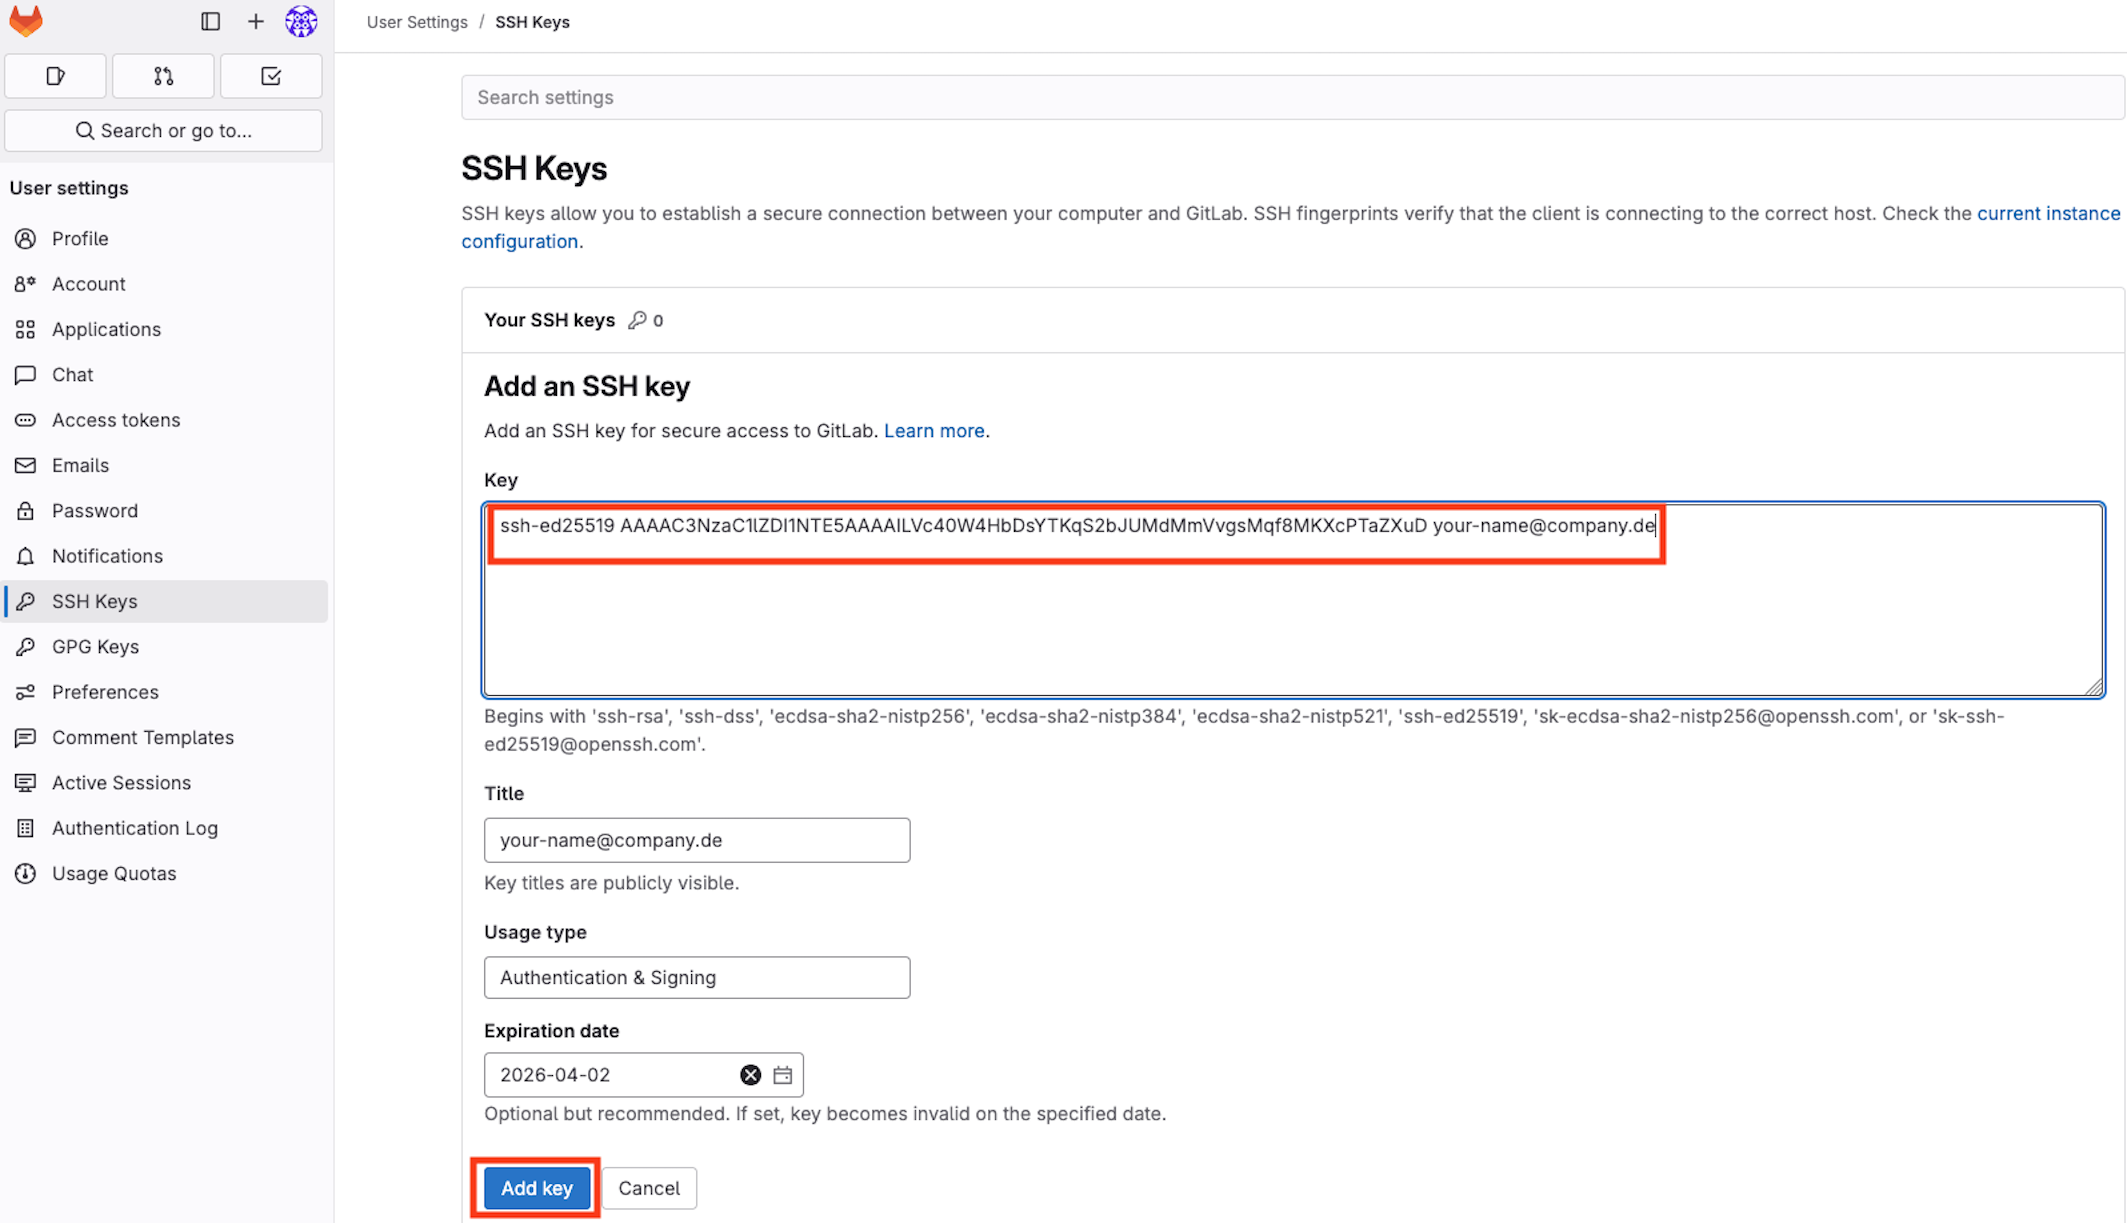Open the user avatar menu
Viewport: 2127px width, 1223px height.
301,21
